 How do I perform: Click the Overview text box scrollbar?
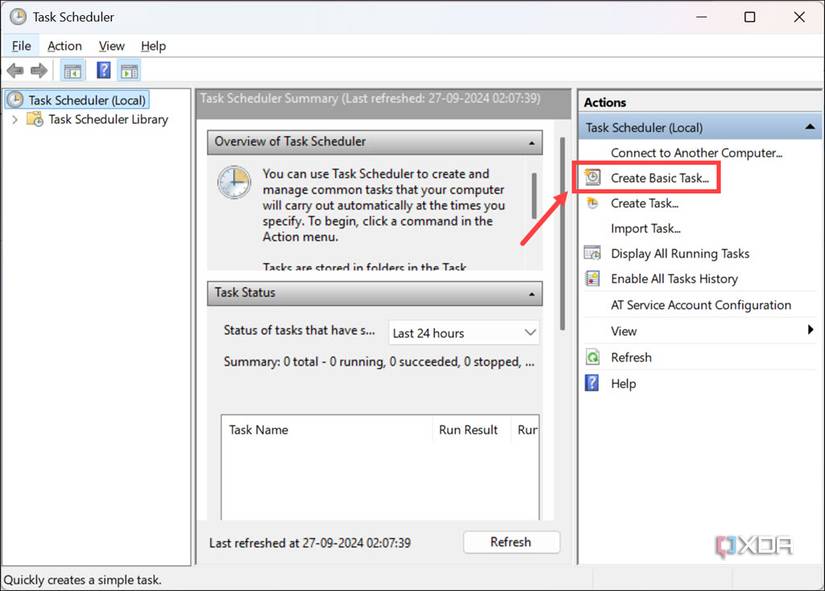coord(534,196)
